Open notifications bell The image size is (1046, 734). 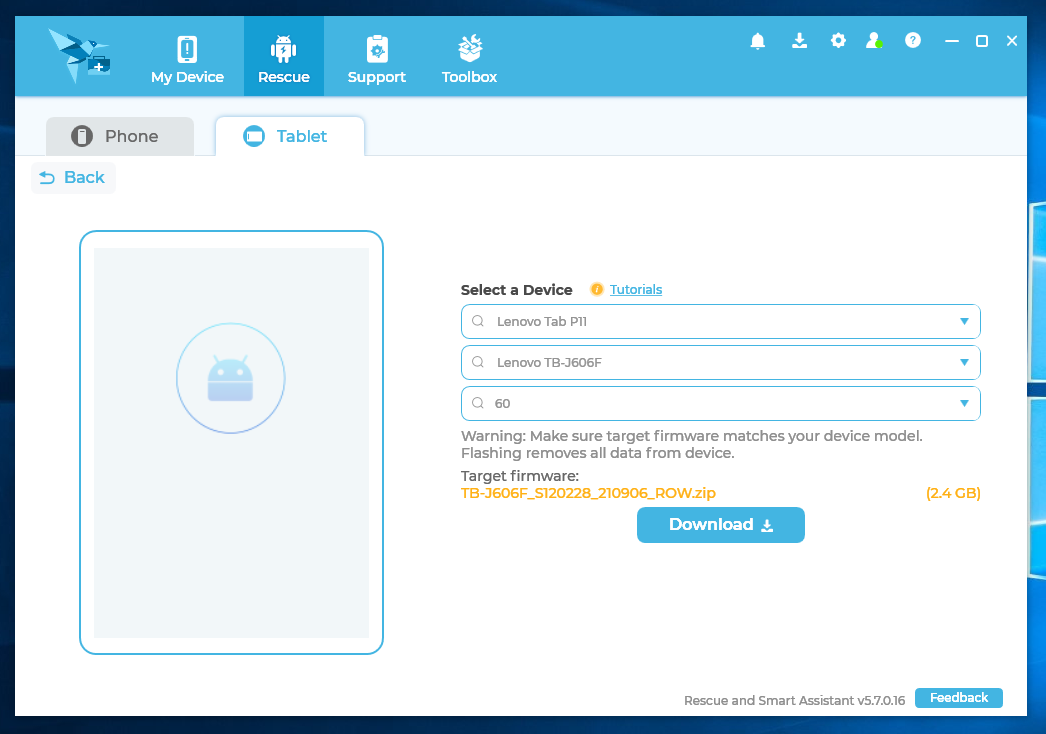[x=758, y=41]
